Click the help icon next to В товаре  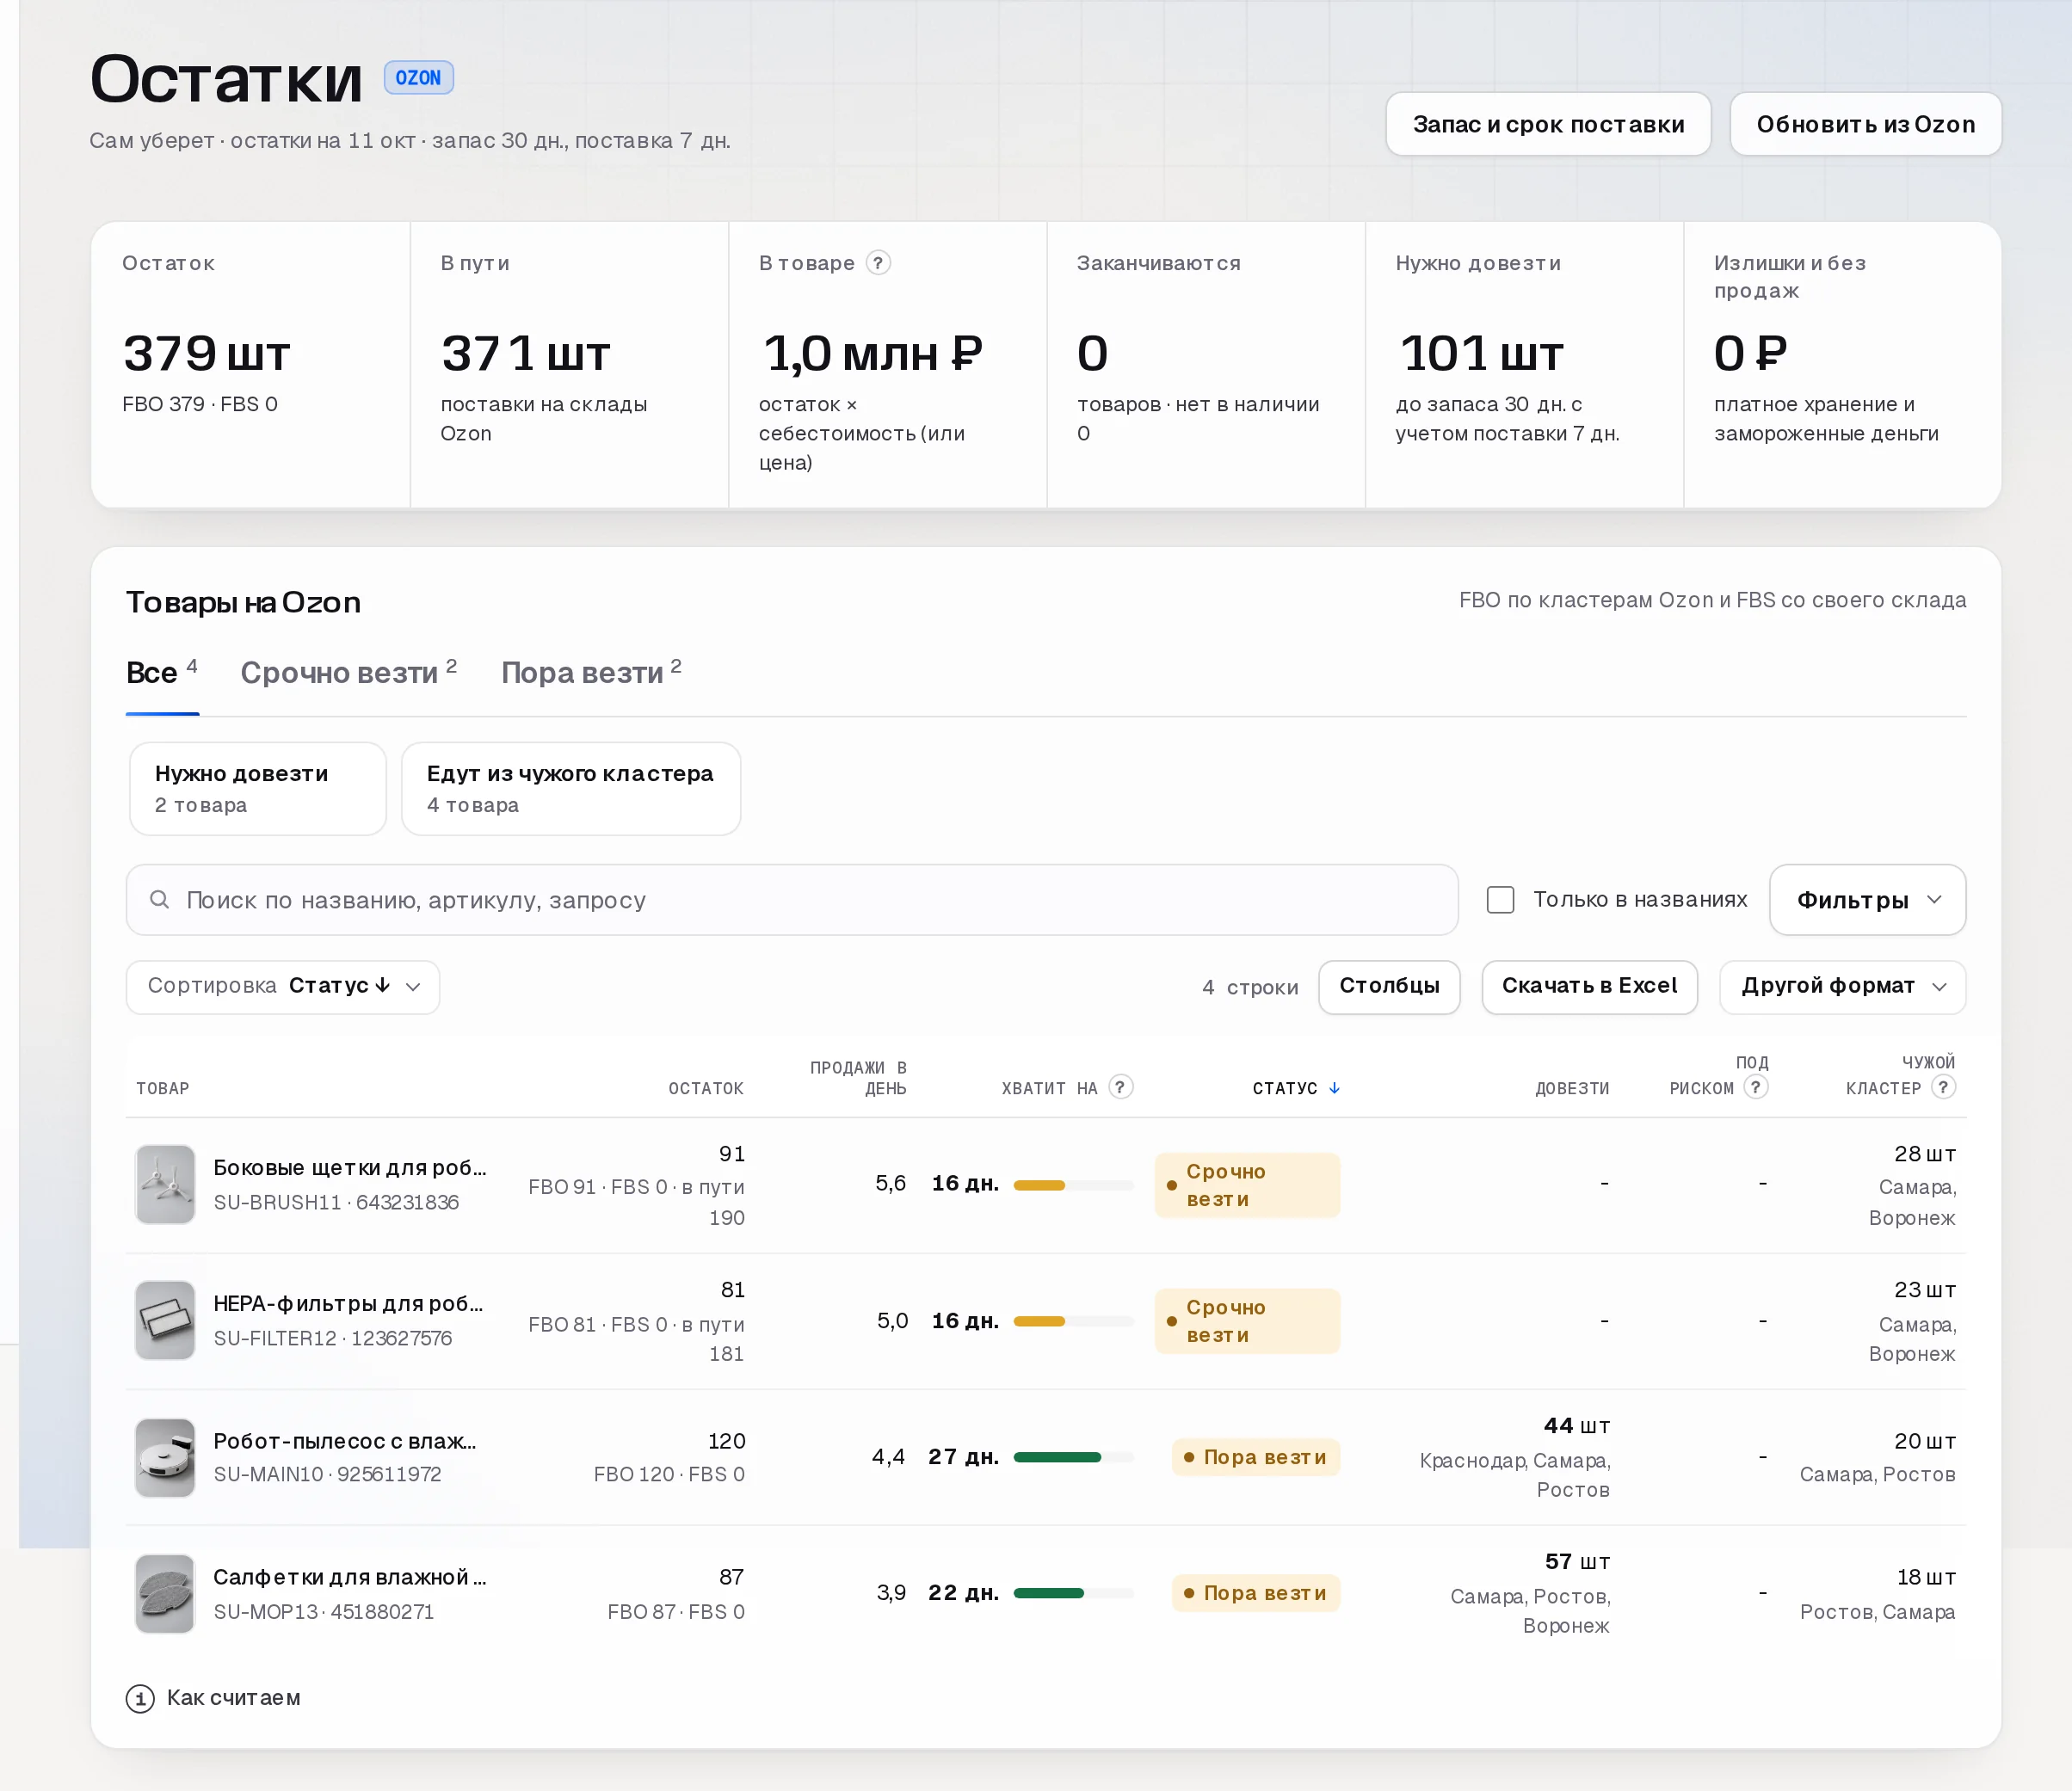877,263
